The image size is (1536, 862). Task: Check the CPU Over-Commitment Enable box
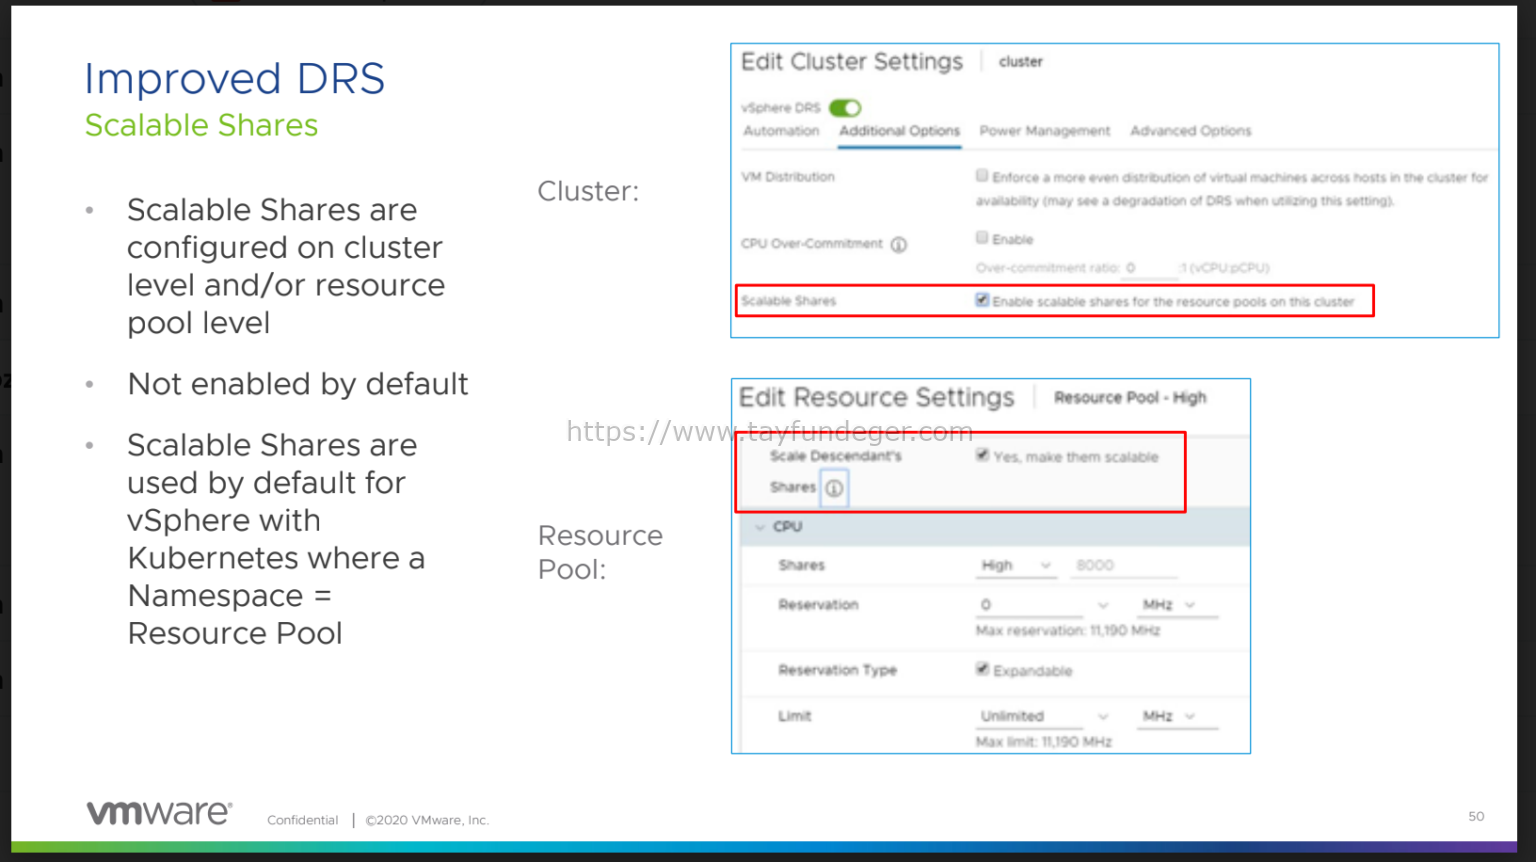982,238
